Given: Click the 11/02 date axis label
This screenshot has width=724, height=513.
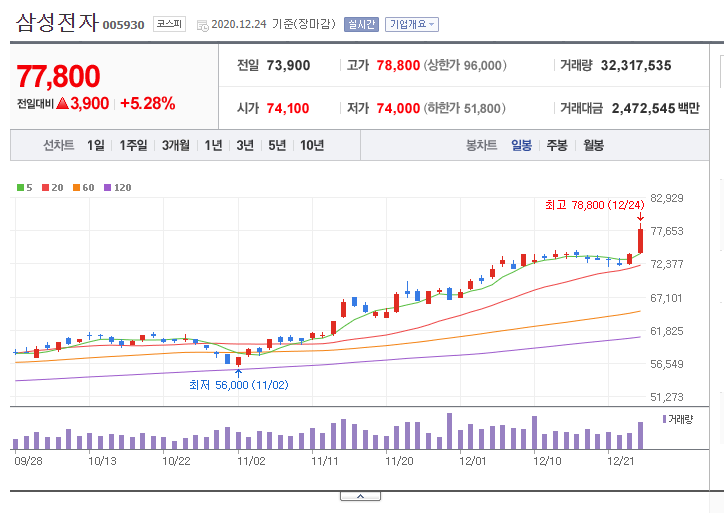Looking at the screenshot, I should coord(251,461).
